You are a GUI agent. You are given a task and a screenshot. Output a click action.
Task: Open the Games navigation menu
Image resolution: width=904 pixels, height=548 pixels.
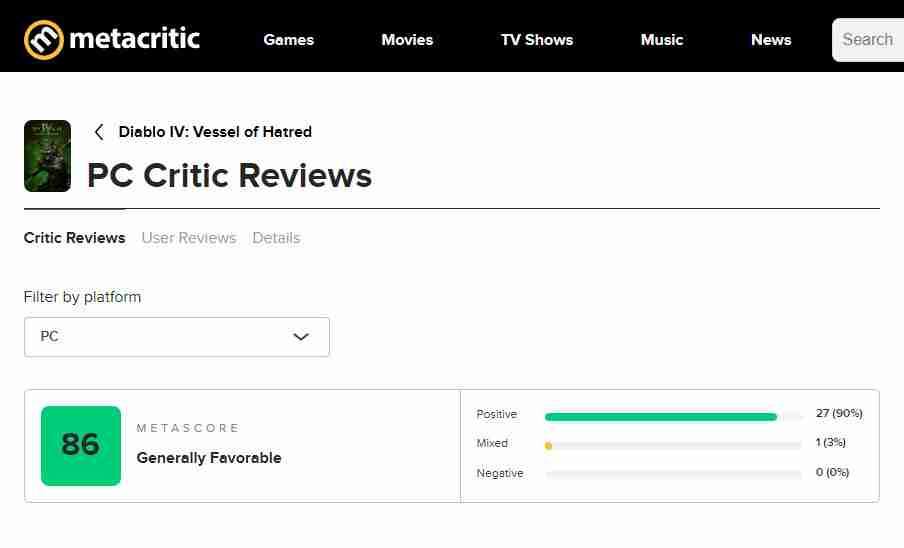[x=289, y=40]
